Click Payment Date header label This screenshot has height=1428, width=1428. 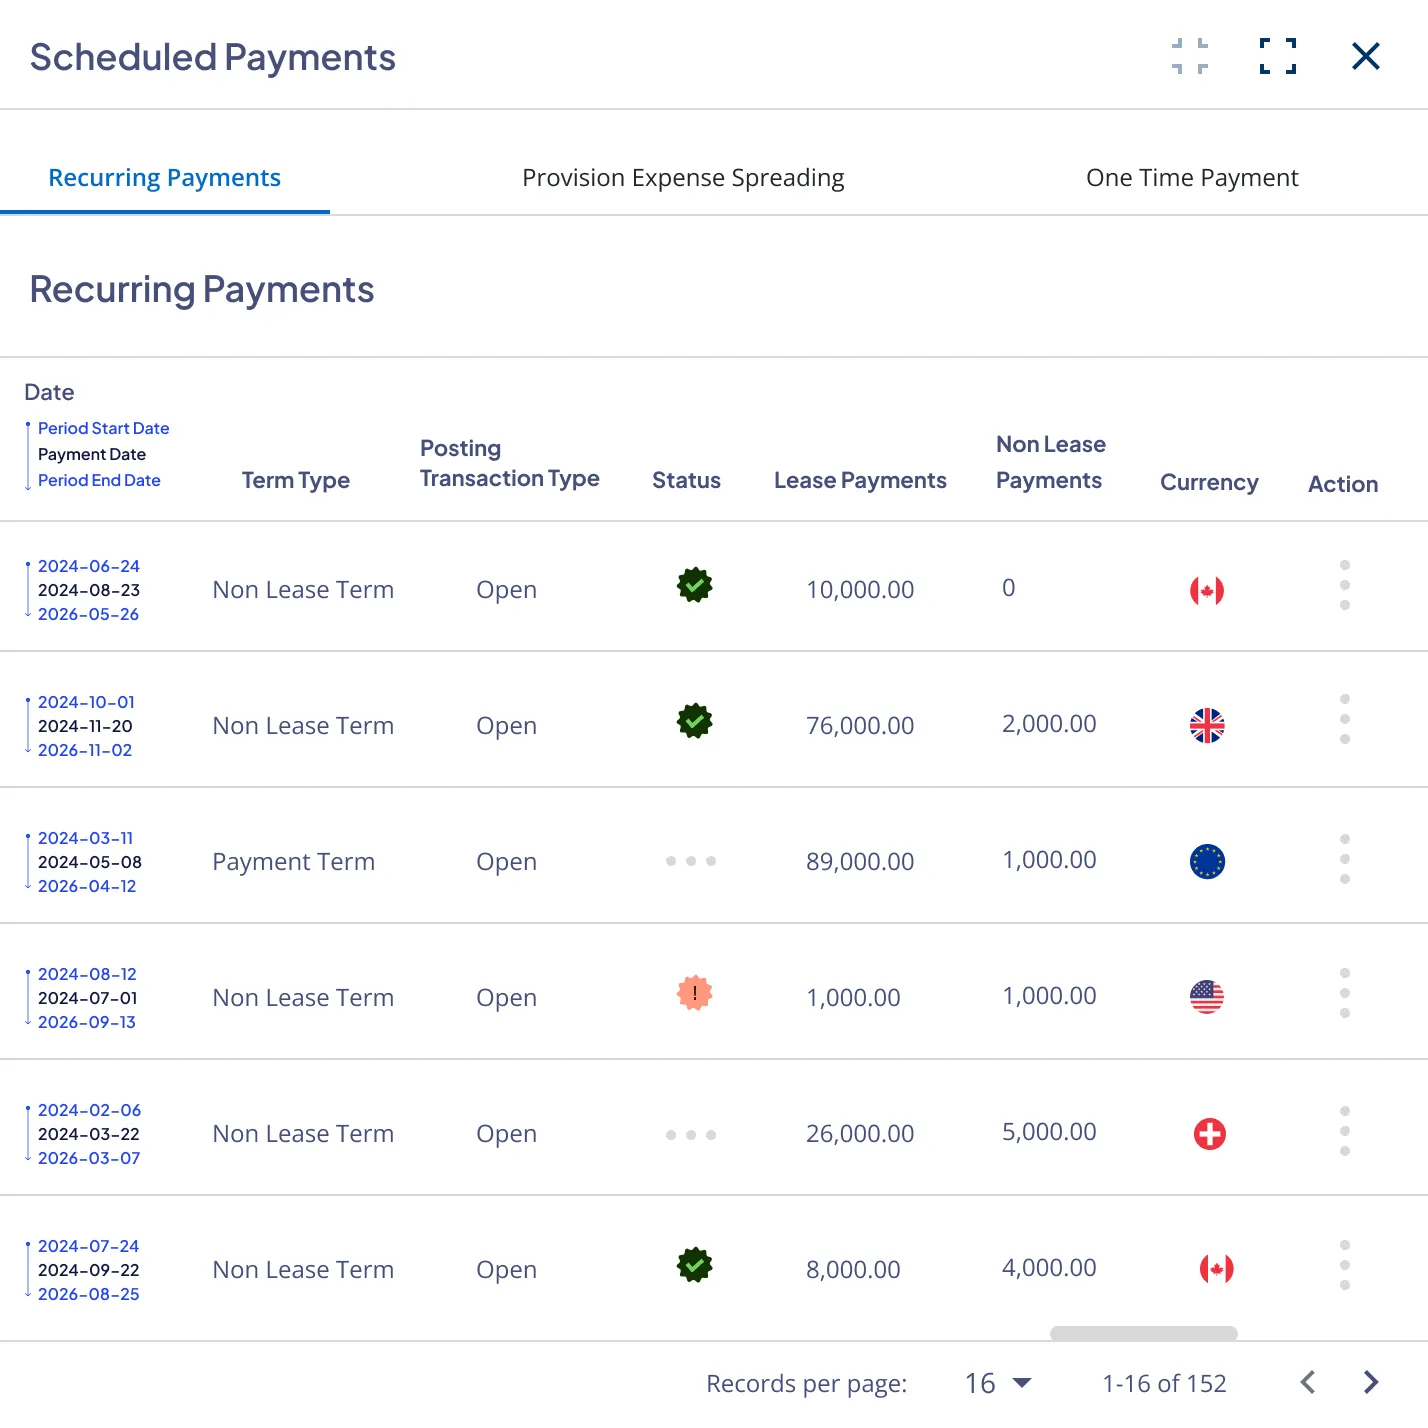click(92, 454)
